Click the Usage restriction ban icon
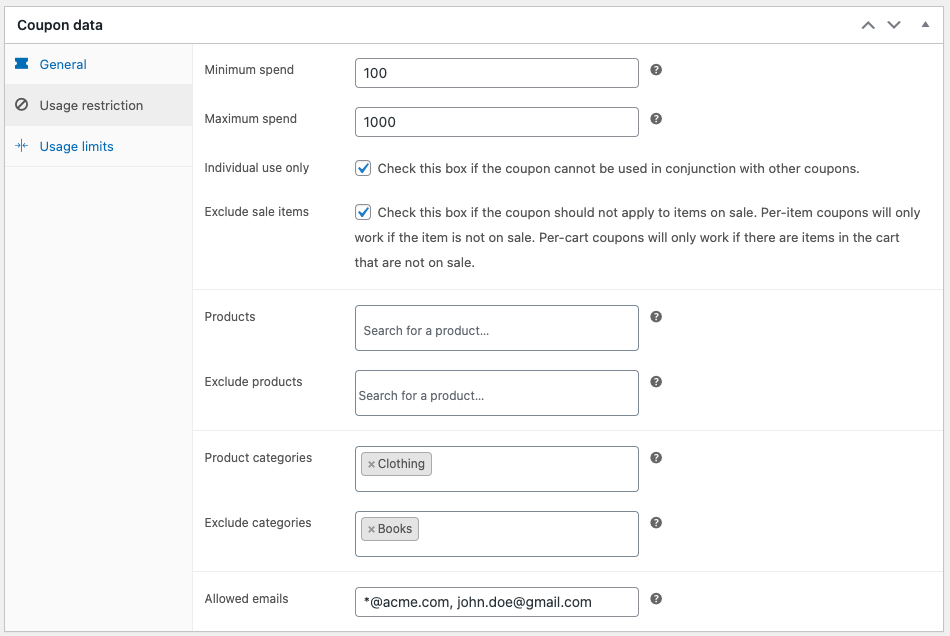The image size is (950, 636). [22, 105]
